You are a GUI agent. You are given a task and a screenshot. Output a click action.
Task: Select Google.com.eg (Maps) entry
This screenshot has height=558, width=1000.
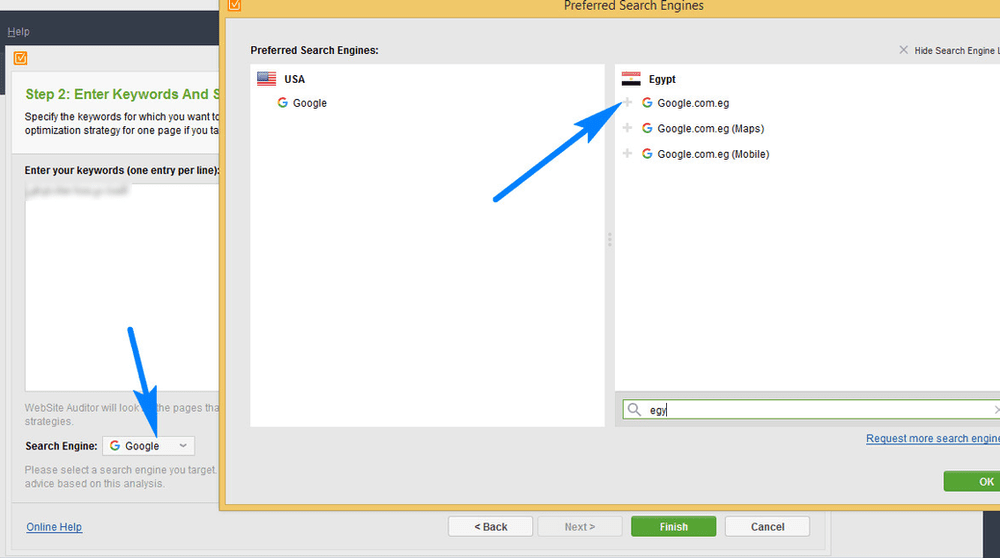(x=710, y=128)
